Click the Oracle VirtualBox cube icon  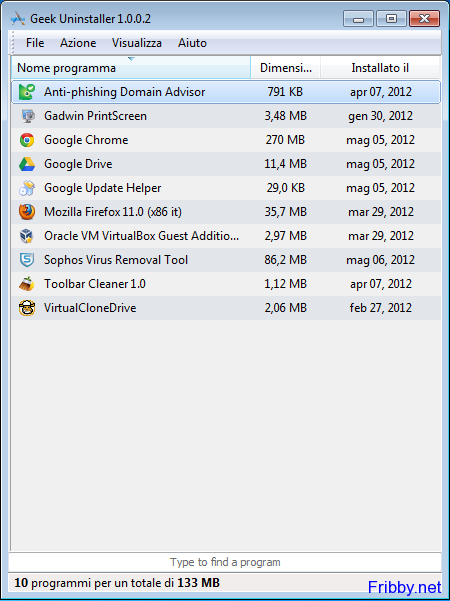[27, 236]
